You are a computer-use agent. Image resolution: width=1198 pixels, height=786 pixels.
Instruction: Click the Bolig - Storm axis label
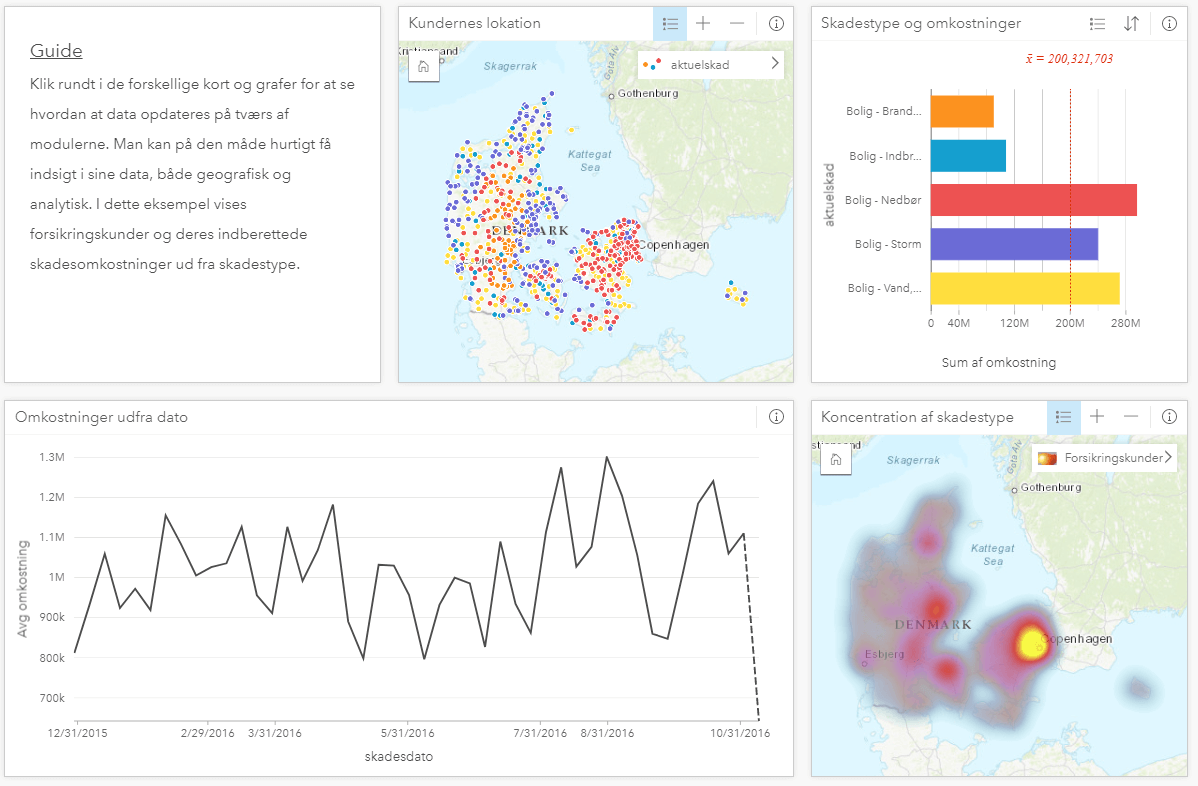(888, 244)
